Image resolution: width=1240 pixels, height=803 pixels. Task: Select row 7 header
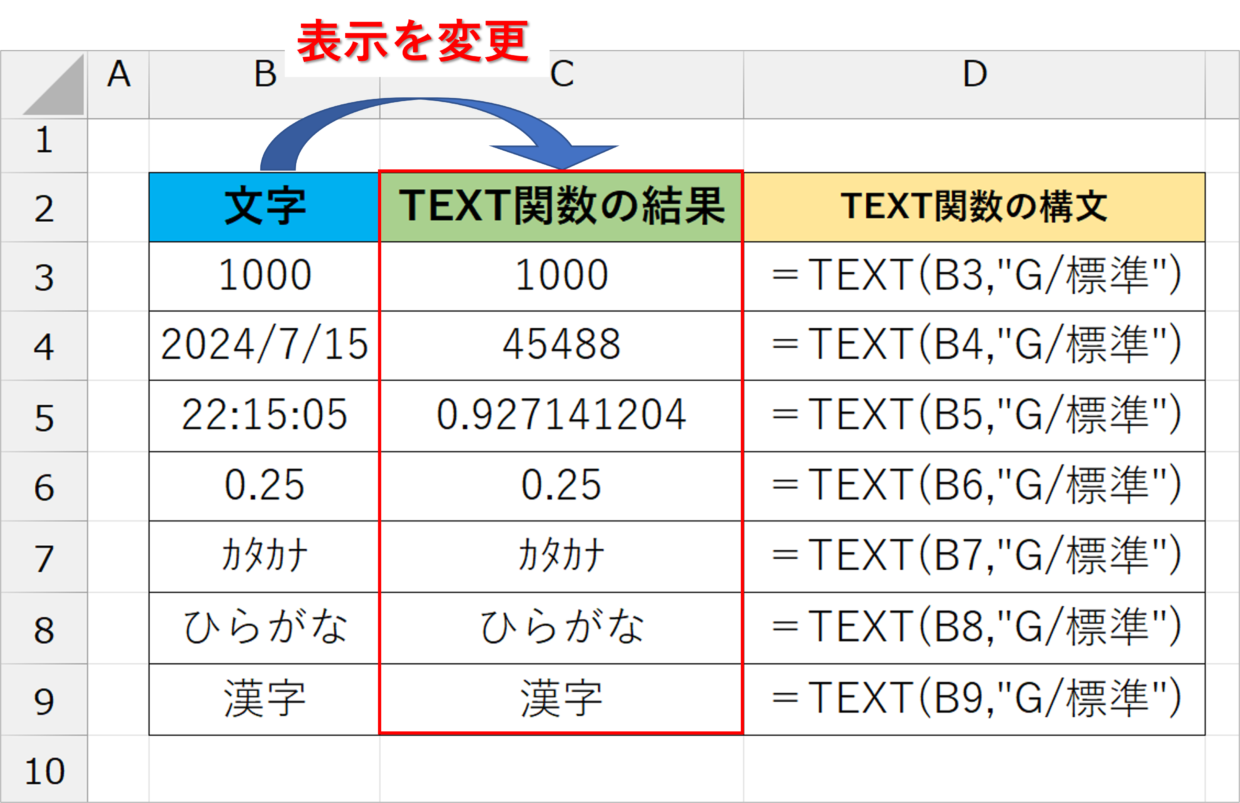pyautogui.click(x=43, y=556)
